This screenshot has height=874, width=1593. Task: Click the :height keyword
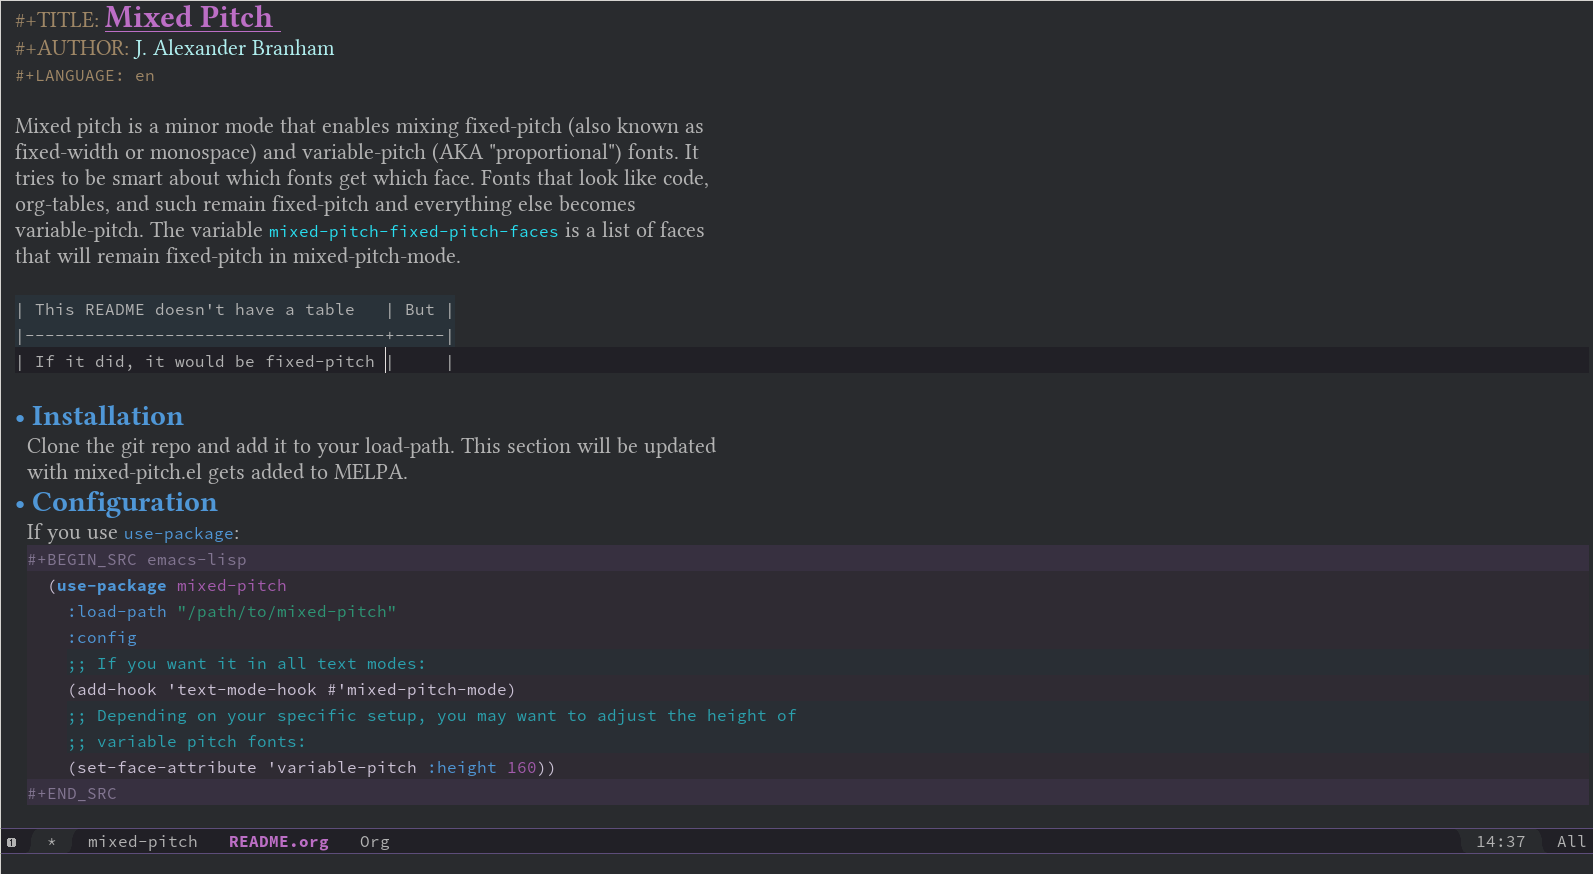point(462,768)
